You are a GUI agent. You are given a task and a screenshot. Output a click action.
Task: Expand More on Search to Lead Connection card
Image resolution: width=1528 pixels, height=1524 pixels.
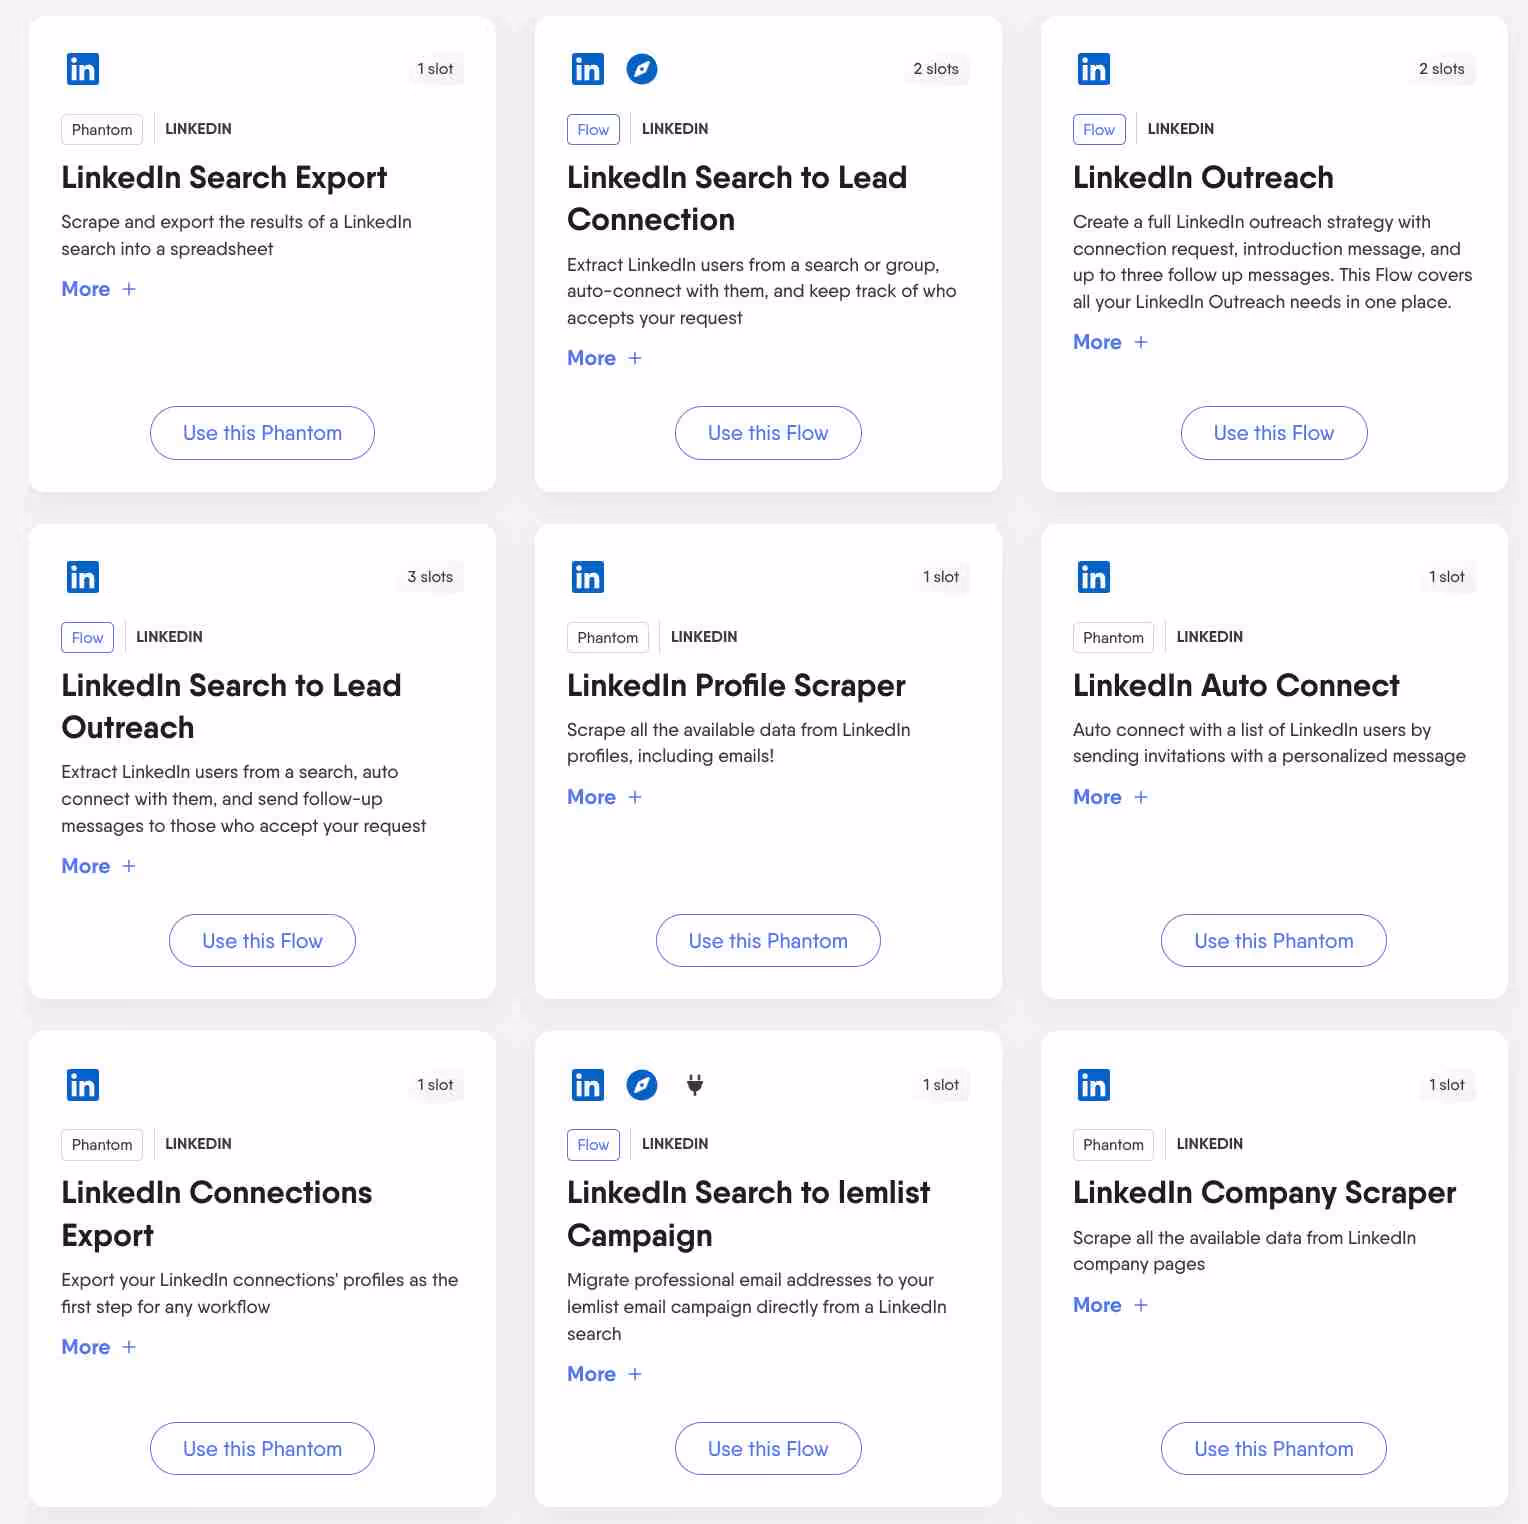604,358
